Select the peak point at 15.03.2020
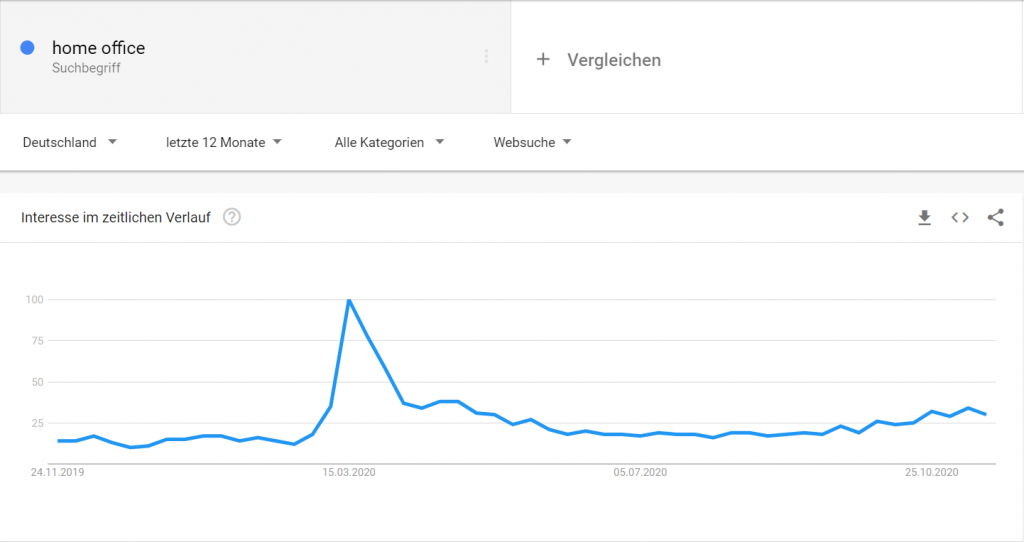The image size is (1024, 542). (349, 300)
